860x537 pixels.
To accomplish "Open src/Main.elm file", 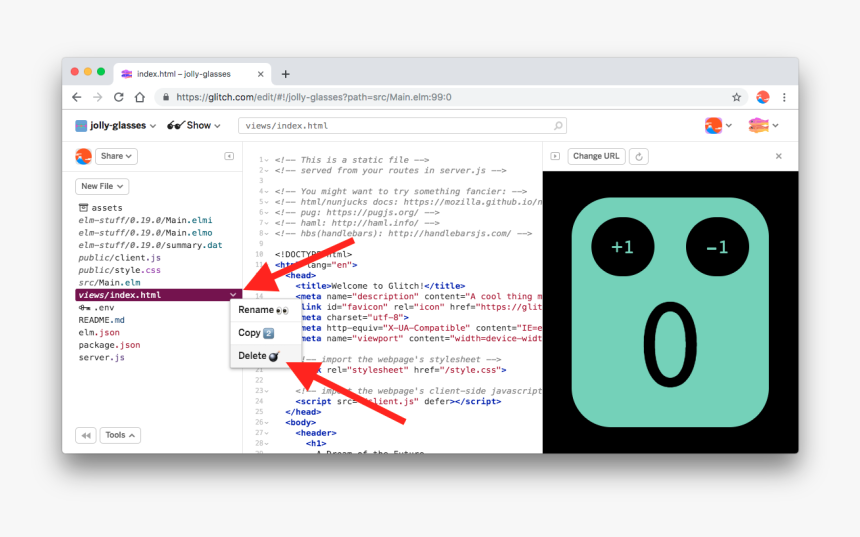I will click(x=109, y=283).
